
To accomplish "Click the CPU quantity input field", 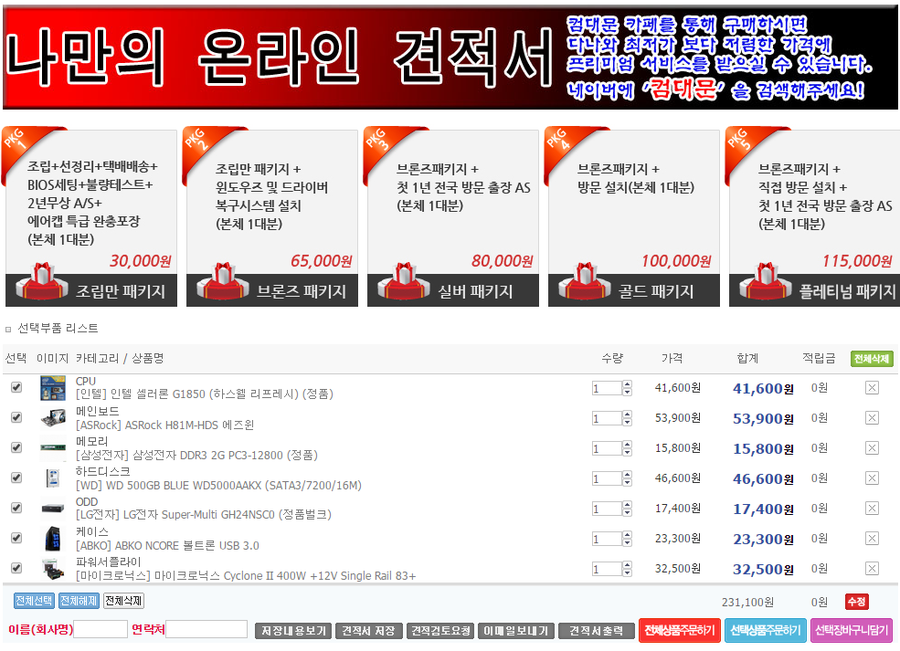I will 607,389.
